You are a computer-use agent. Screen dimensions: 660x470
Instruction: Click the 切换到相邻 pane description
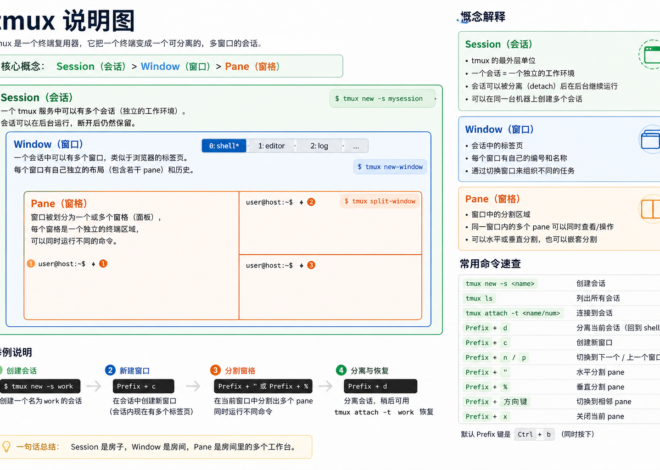(604, 401)
